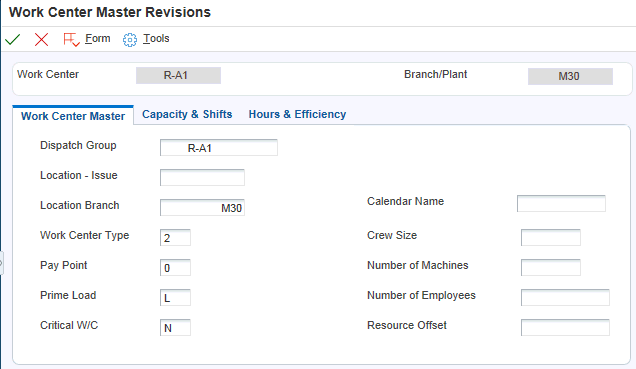Click the Work Center Master Revisions title
The width and height of the screenshot is (636, 369).
(x=110, y=12)
